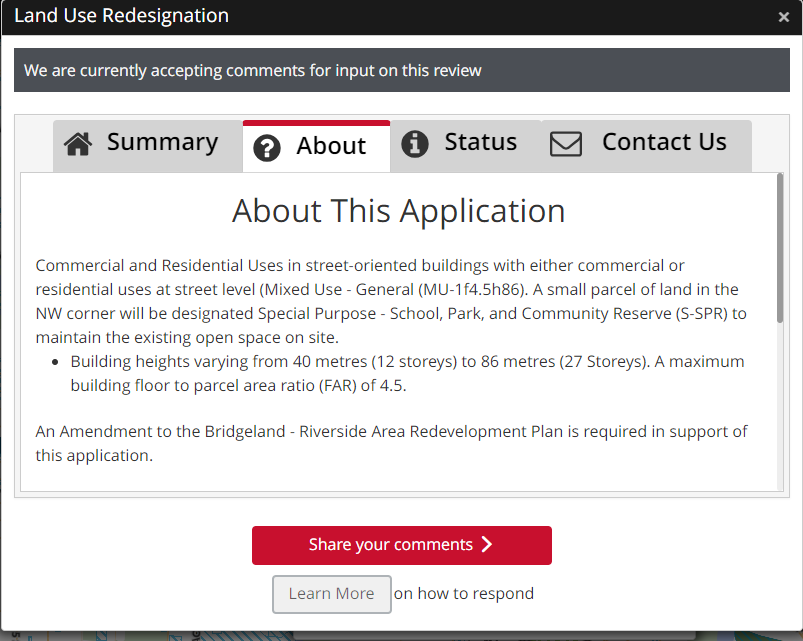803x641 pixels.
Task: Go to the Contact Us tab
Action: [x=664, y=143]
